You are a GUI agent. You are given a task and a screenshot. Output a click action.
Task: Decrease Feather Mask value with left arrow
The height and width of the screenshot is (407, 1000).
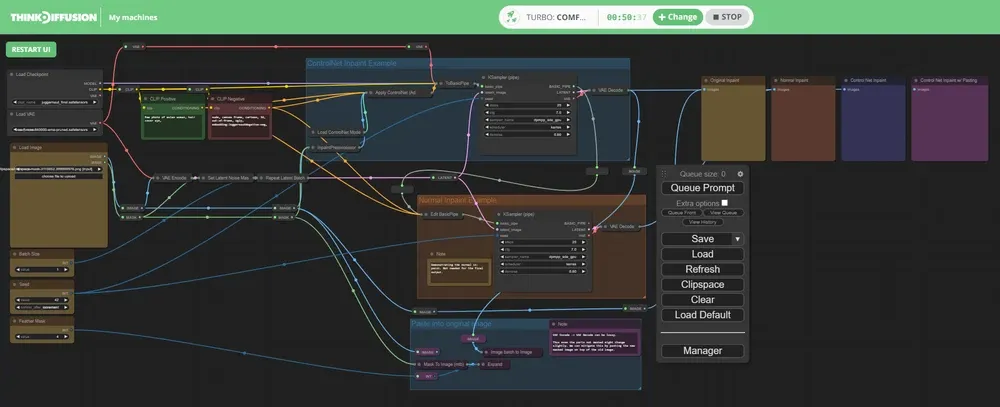tap(17, 337)
